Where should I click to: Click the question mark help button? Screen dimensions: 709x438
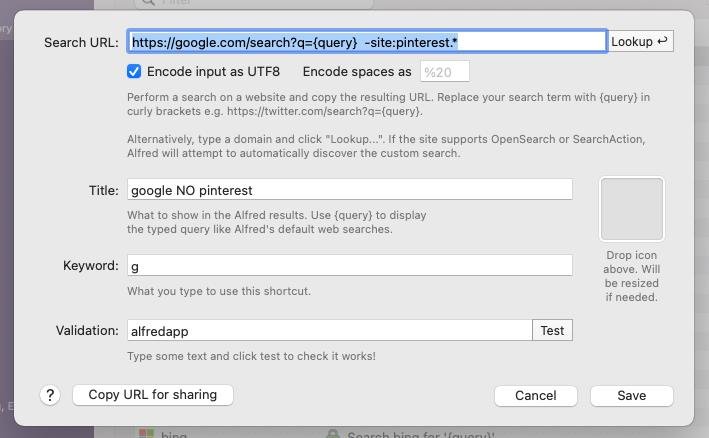click(50, 395)
